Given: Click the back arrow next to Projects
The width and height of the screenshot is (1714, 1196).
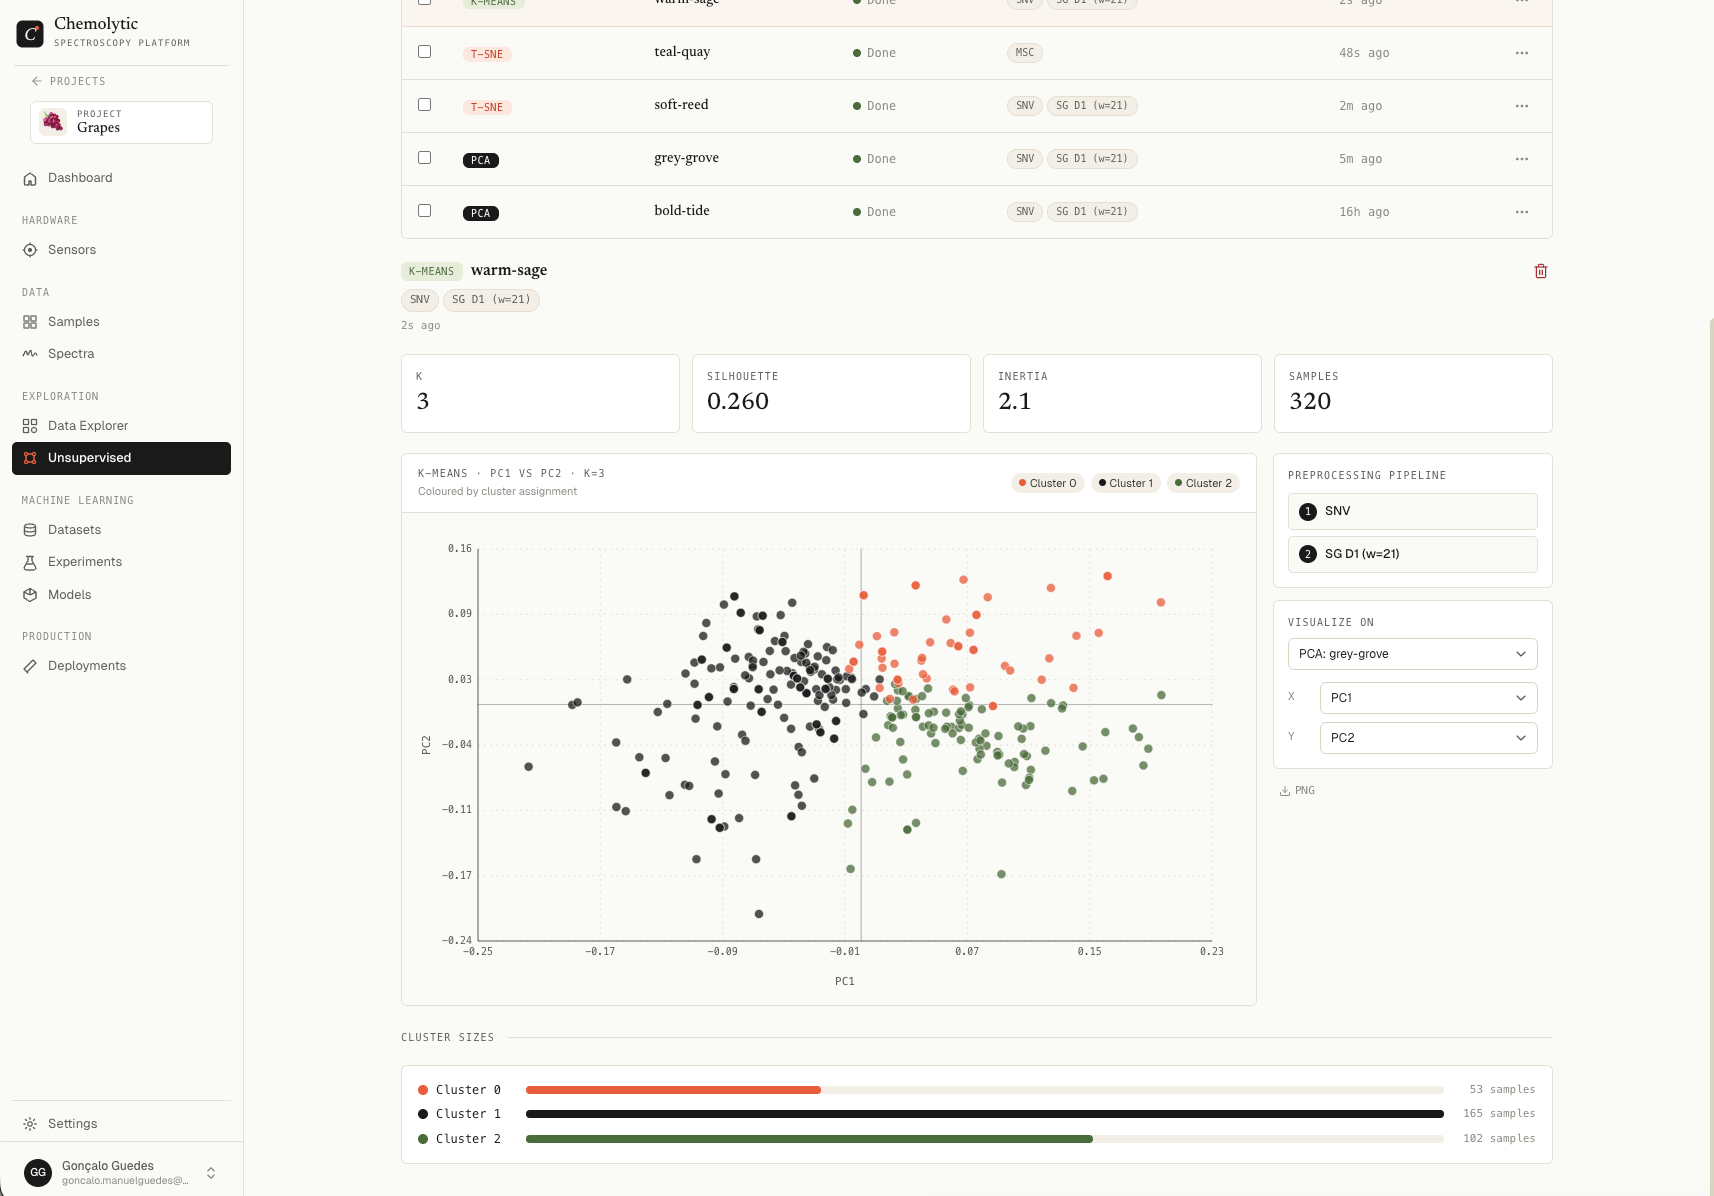Looking at the screenshot, I should click(37, 81).
